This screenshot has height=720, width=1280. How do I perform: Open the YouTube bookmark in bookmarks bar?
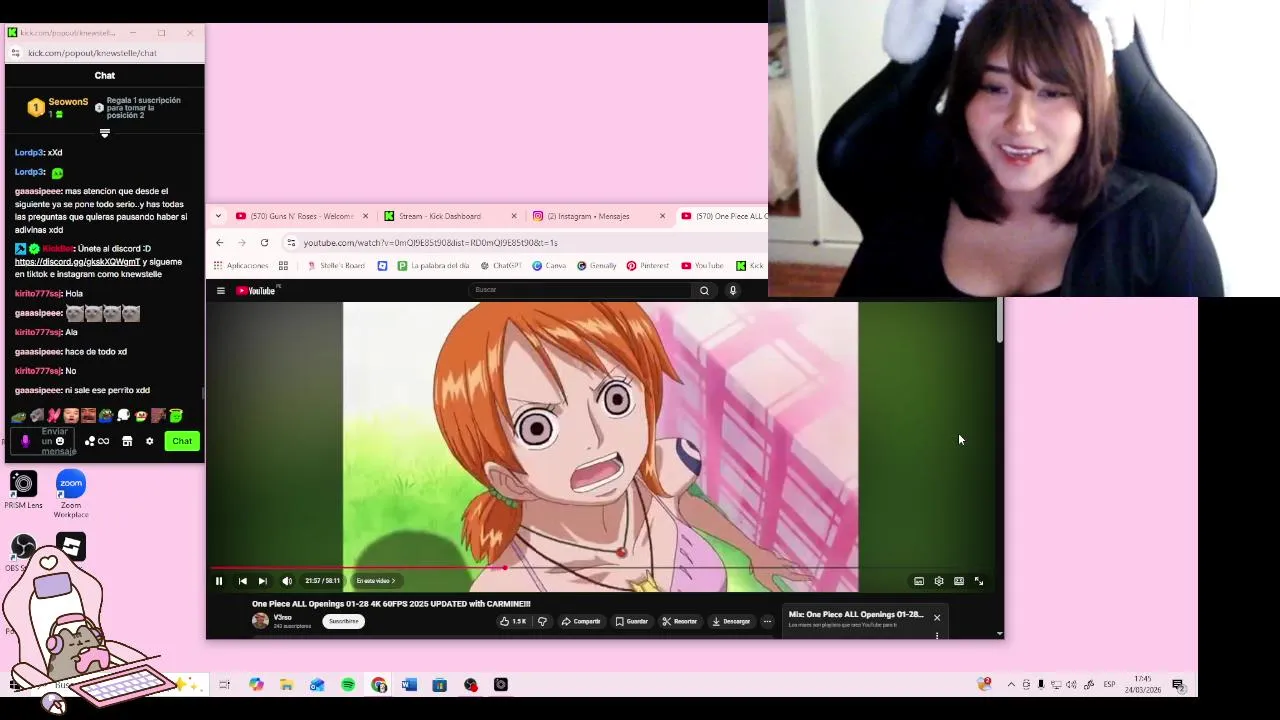(x=702, y=266)
